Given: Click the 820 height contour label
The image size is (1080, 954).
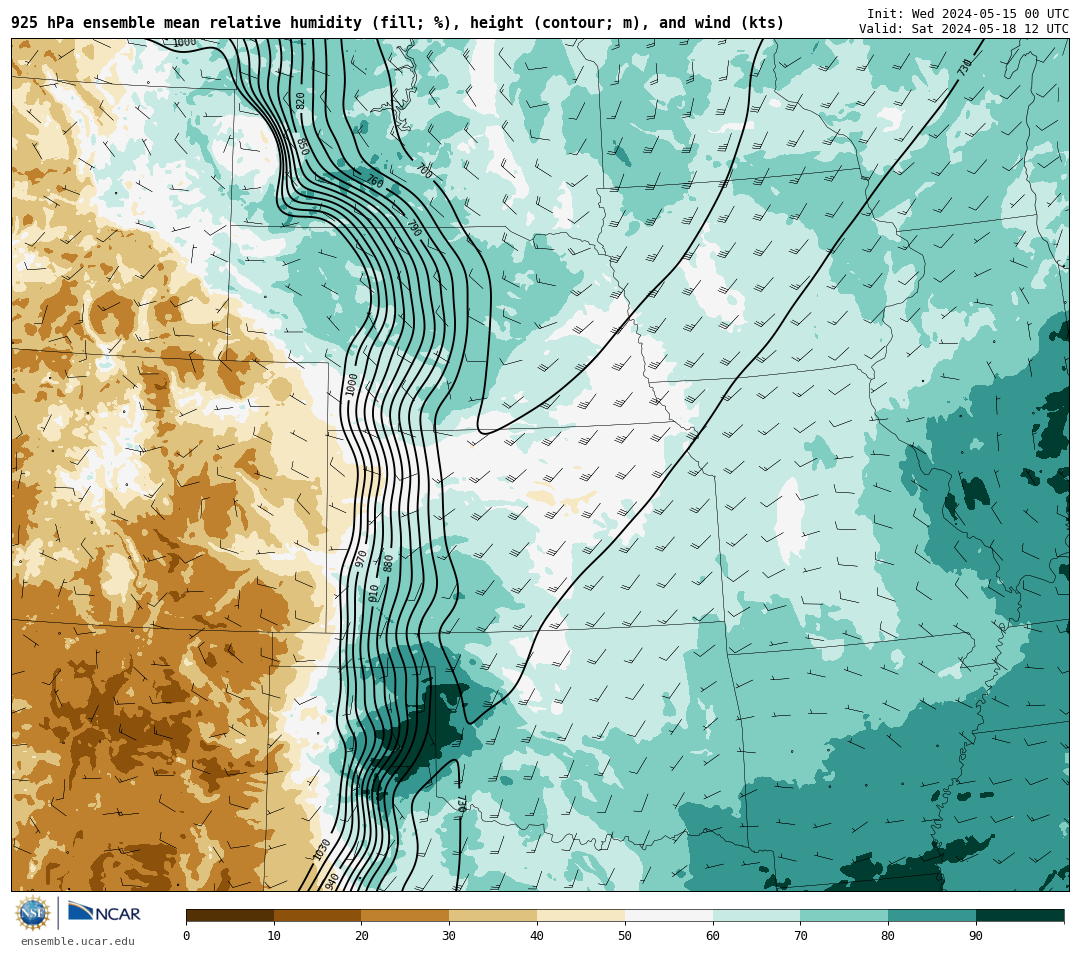Looking at the screenshot, I should click(300, 101).
